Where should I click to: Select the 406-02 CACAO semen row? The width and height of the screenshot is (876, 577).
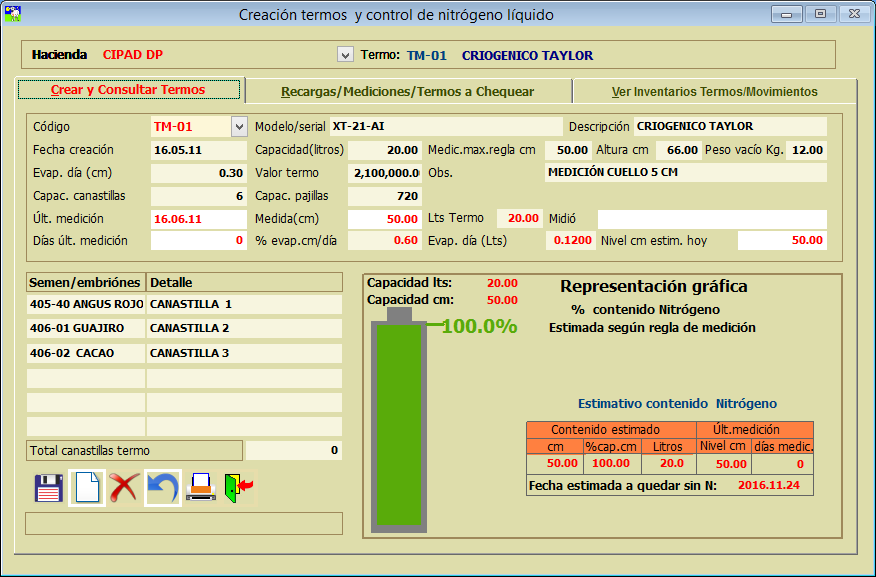click(x=86, y=353)
